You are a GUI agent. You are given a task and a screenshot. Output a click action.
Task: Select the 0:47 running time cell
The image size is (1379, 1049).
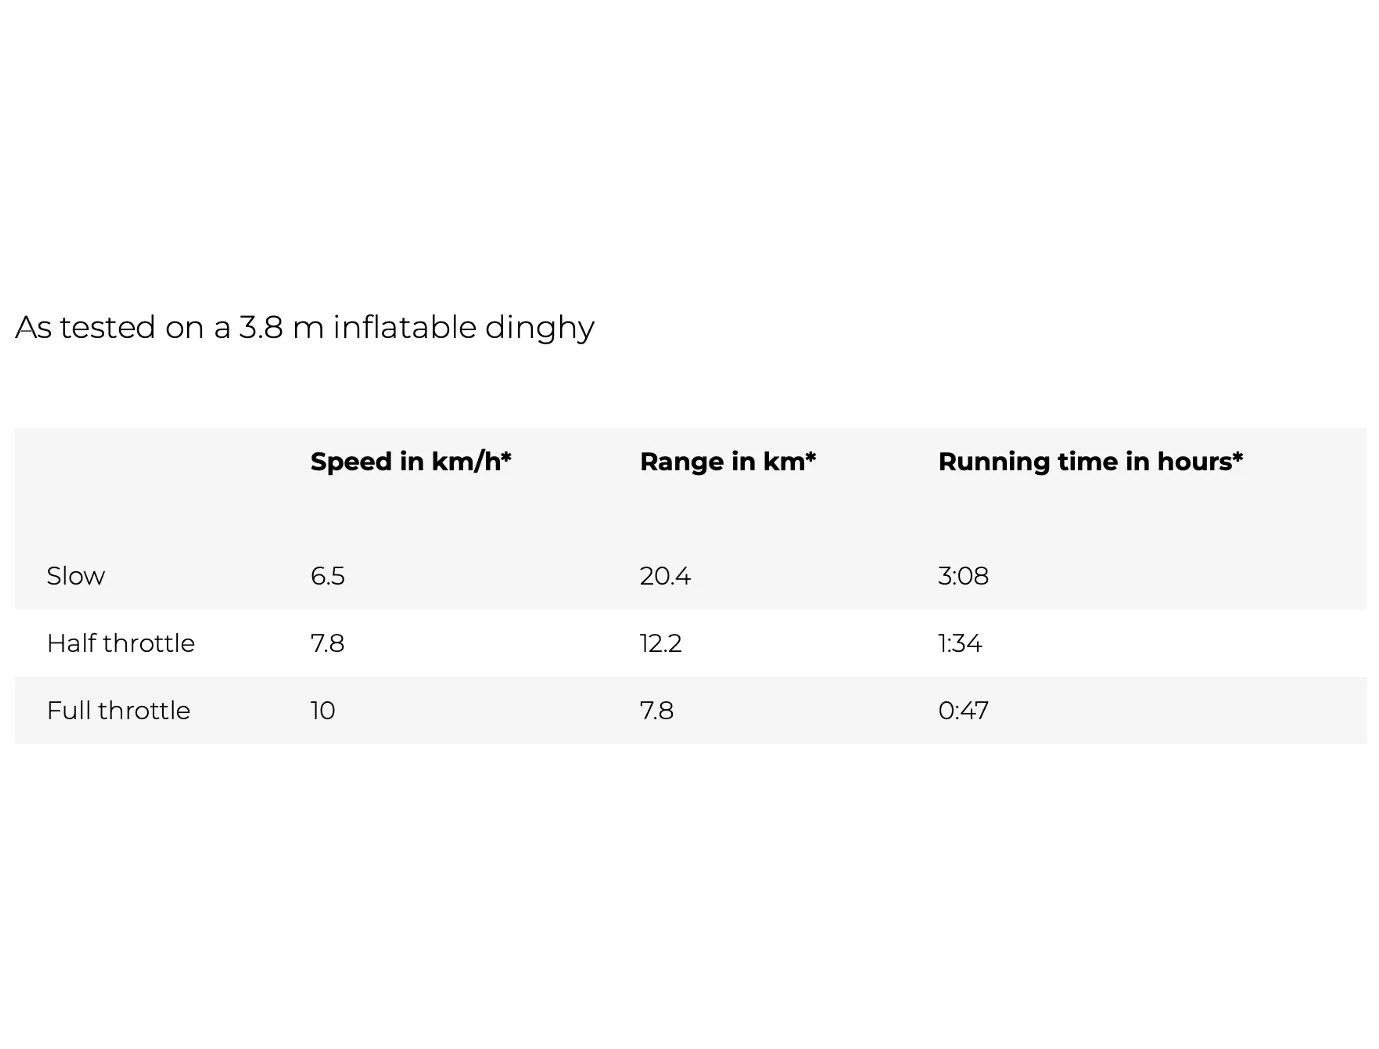coord(964,710)
